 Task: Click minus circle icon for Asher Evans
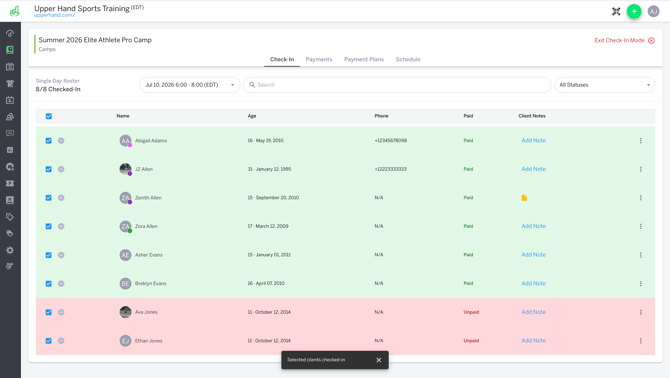(x=61, y=255)
